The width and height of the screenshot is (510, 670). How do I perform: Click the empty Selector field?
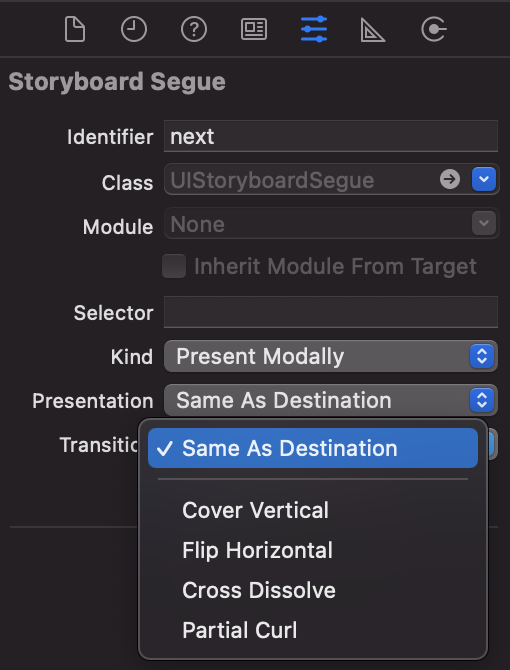point(331,312)
